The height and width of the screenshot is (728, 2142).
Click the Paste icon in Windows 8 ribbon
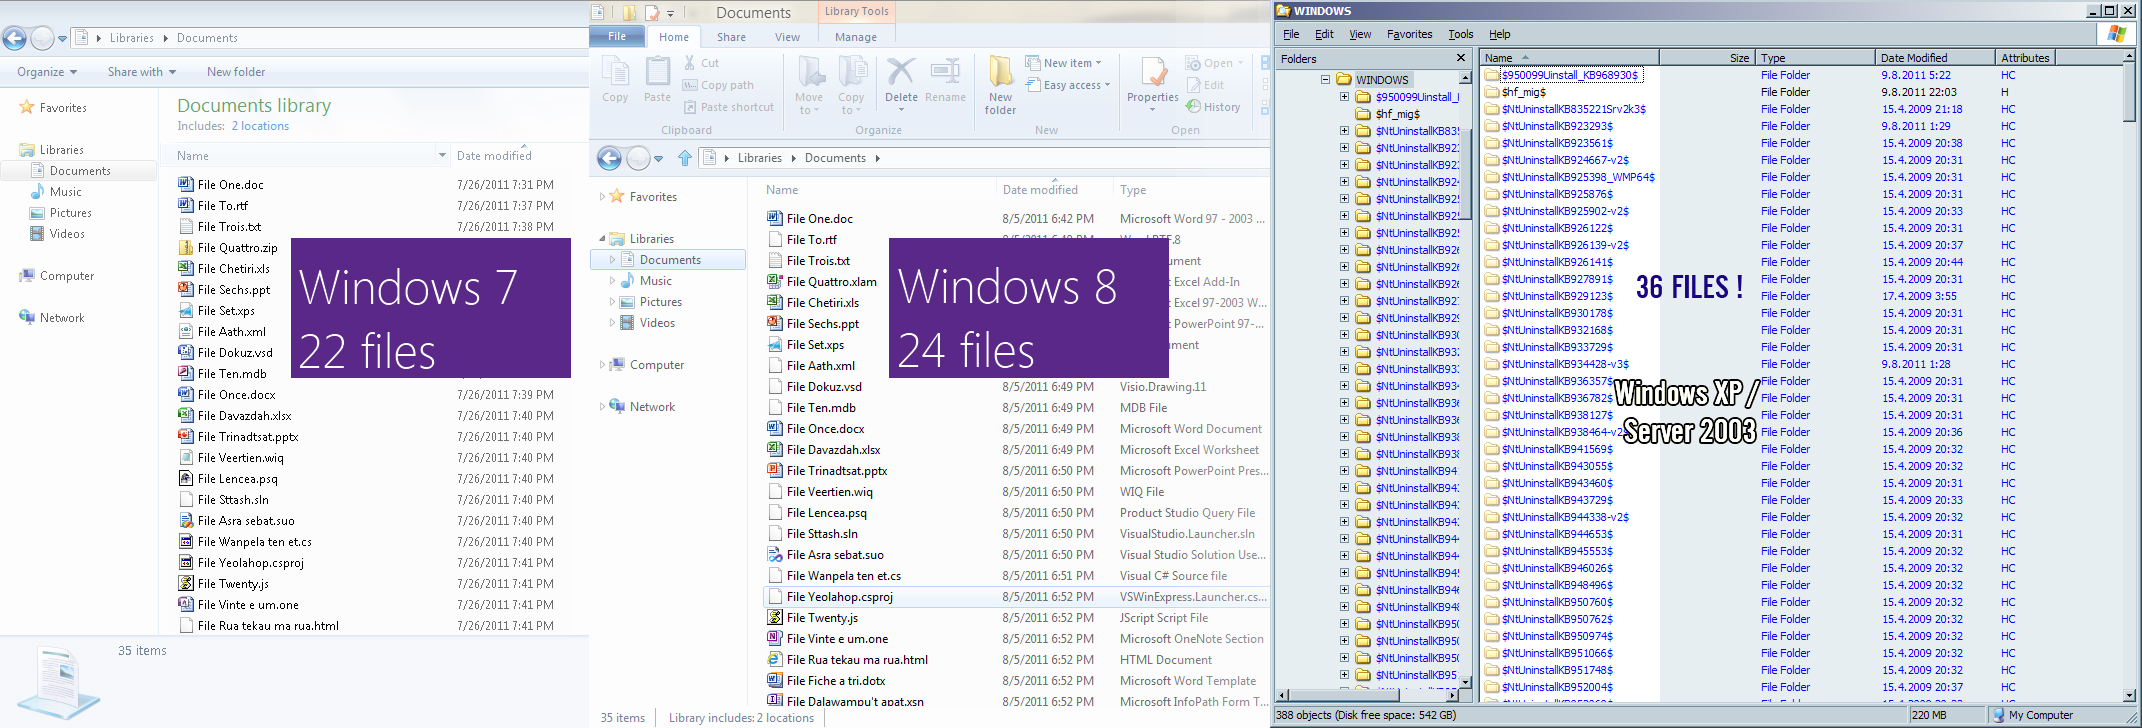tap(657, 79)
